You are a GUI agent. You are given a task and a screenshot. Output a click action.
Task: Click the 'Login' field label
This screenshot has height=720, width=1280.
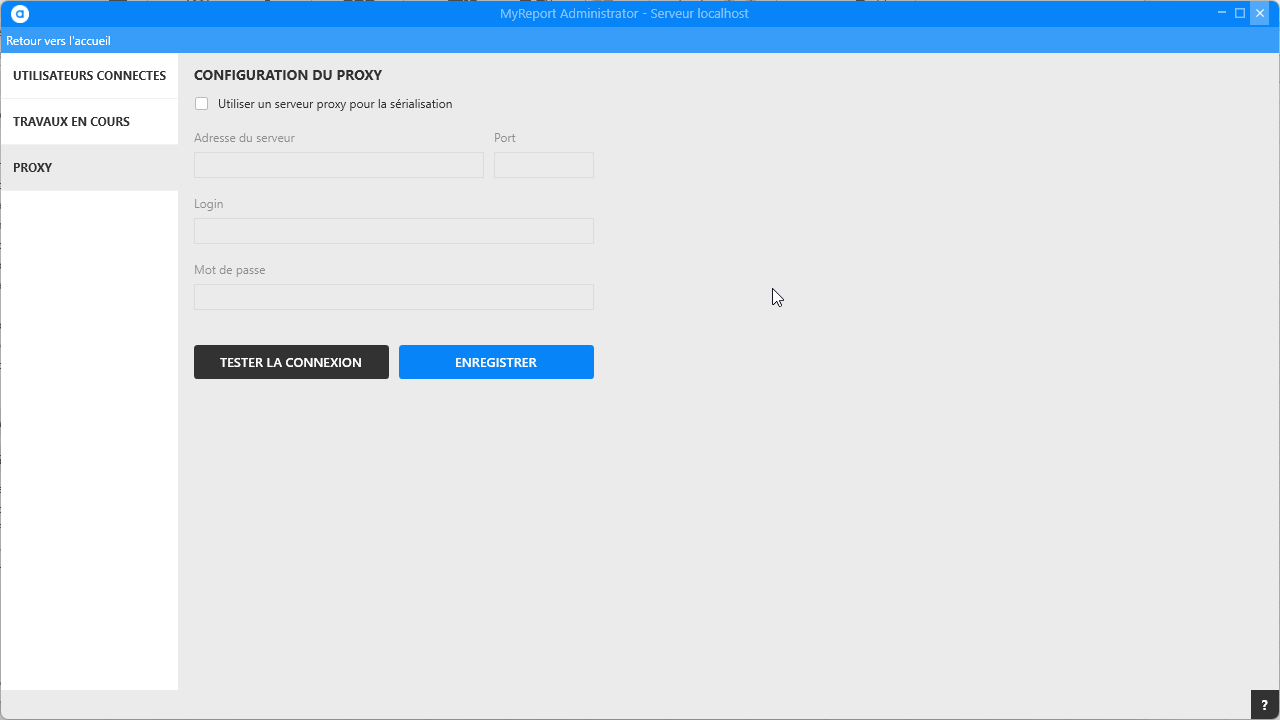[209, 204]
